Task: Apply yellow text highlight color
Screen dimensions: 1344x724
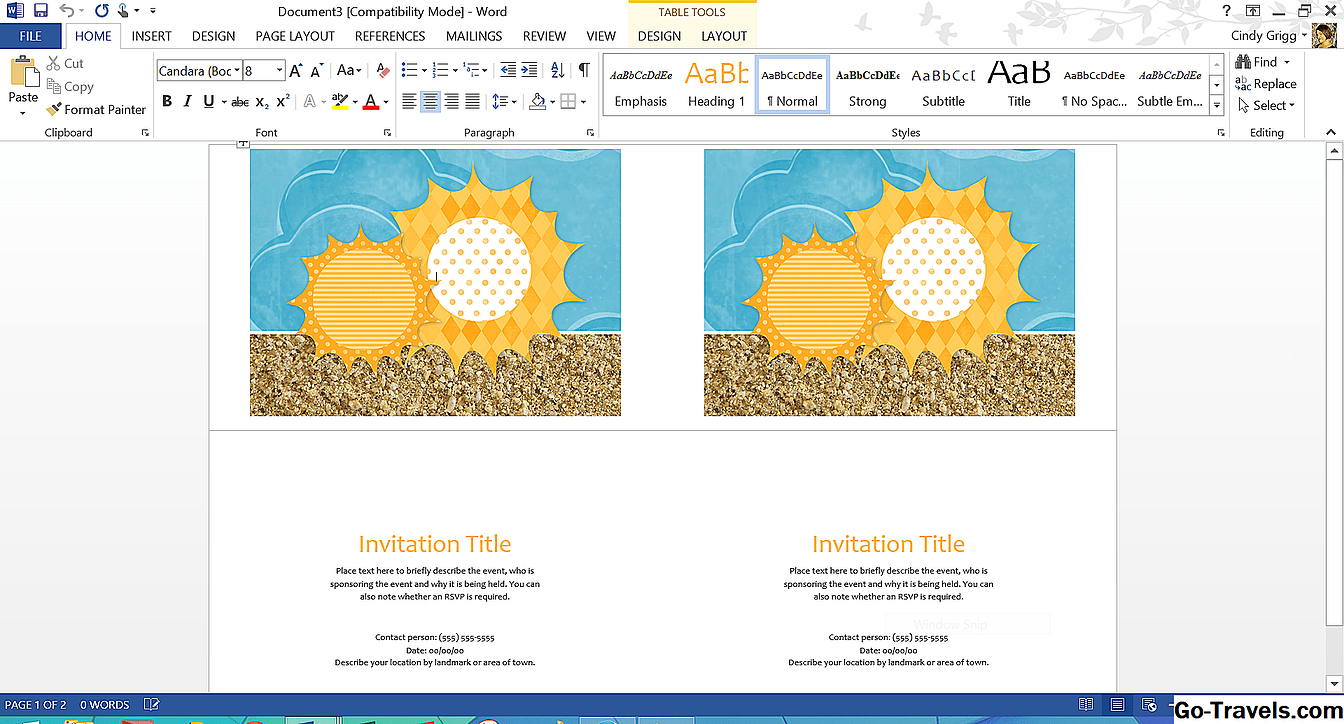Action: tap(338, 101)
